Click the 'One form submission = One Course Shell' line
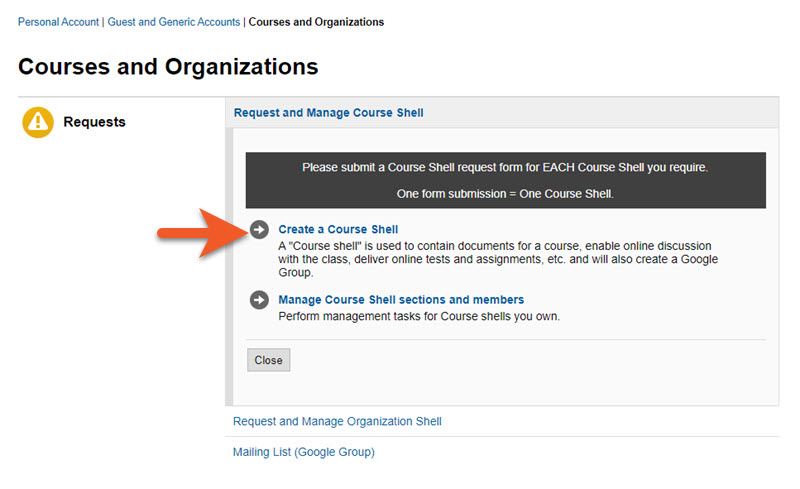 tap(505, 194)
